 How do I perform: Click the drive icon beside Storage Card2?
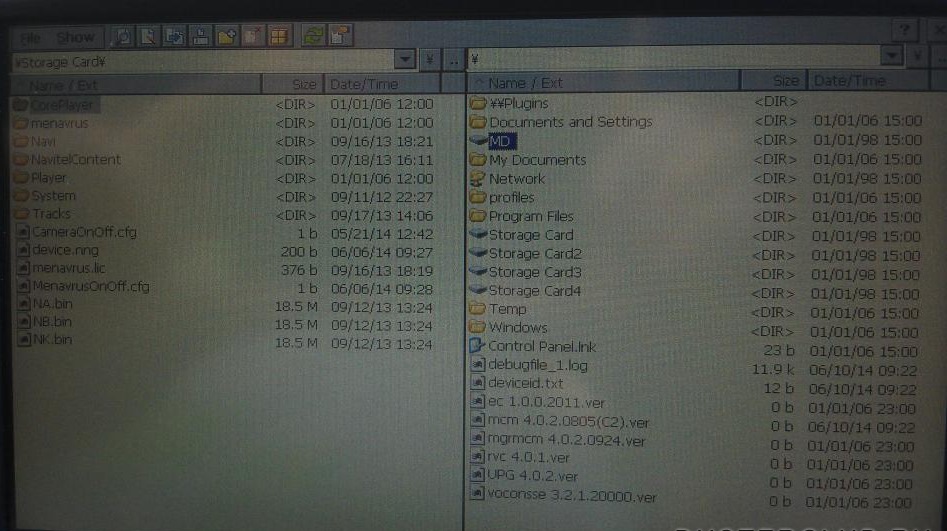coord(478,253)
